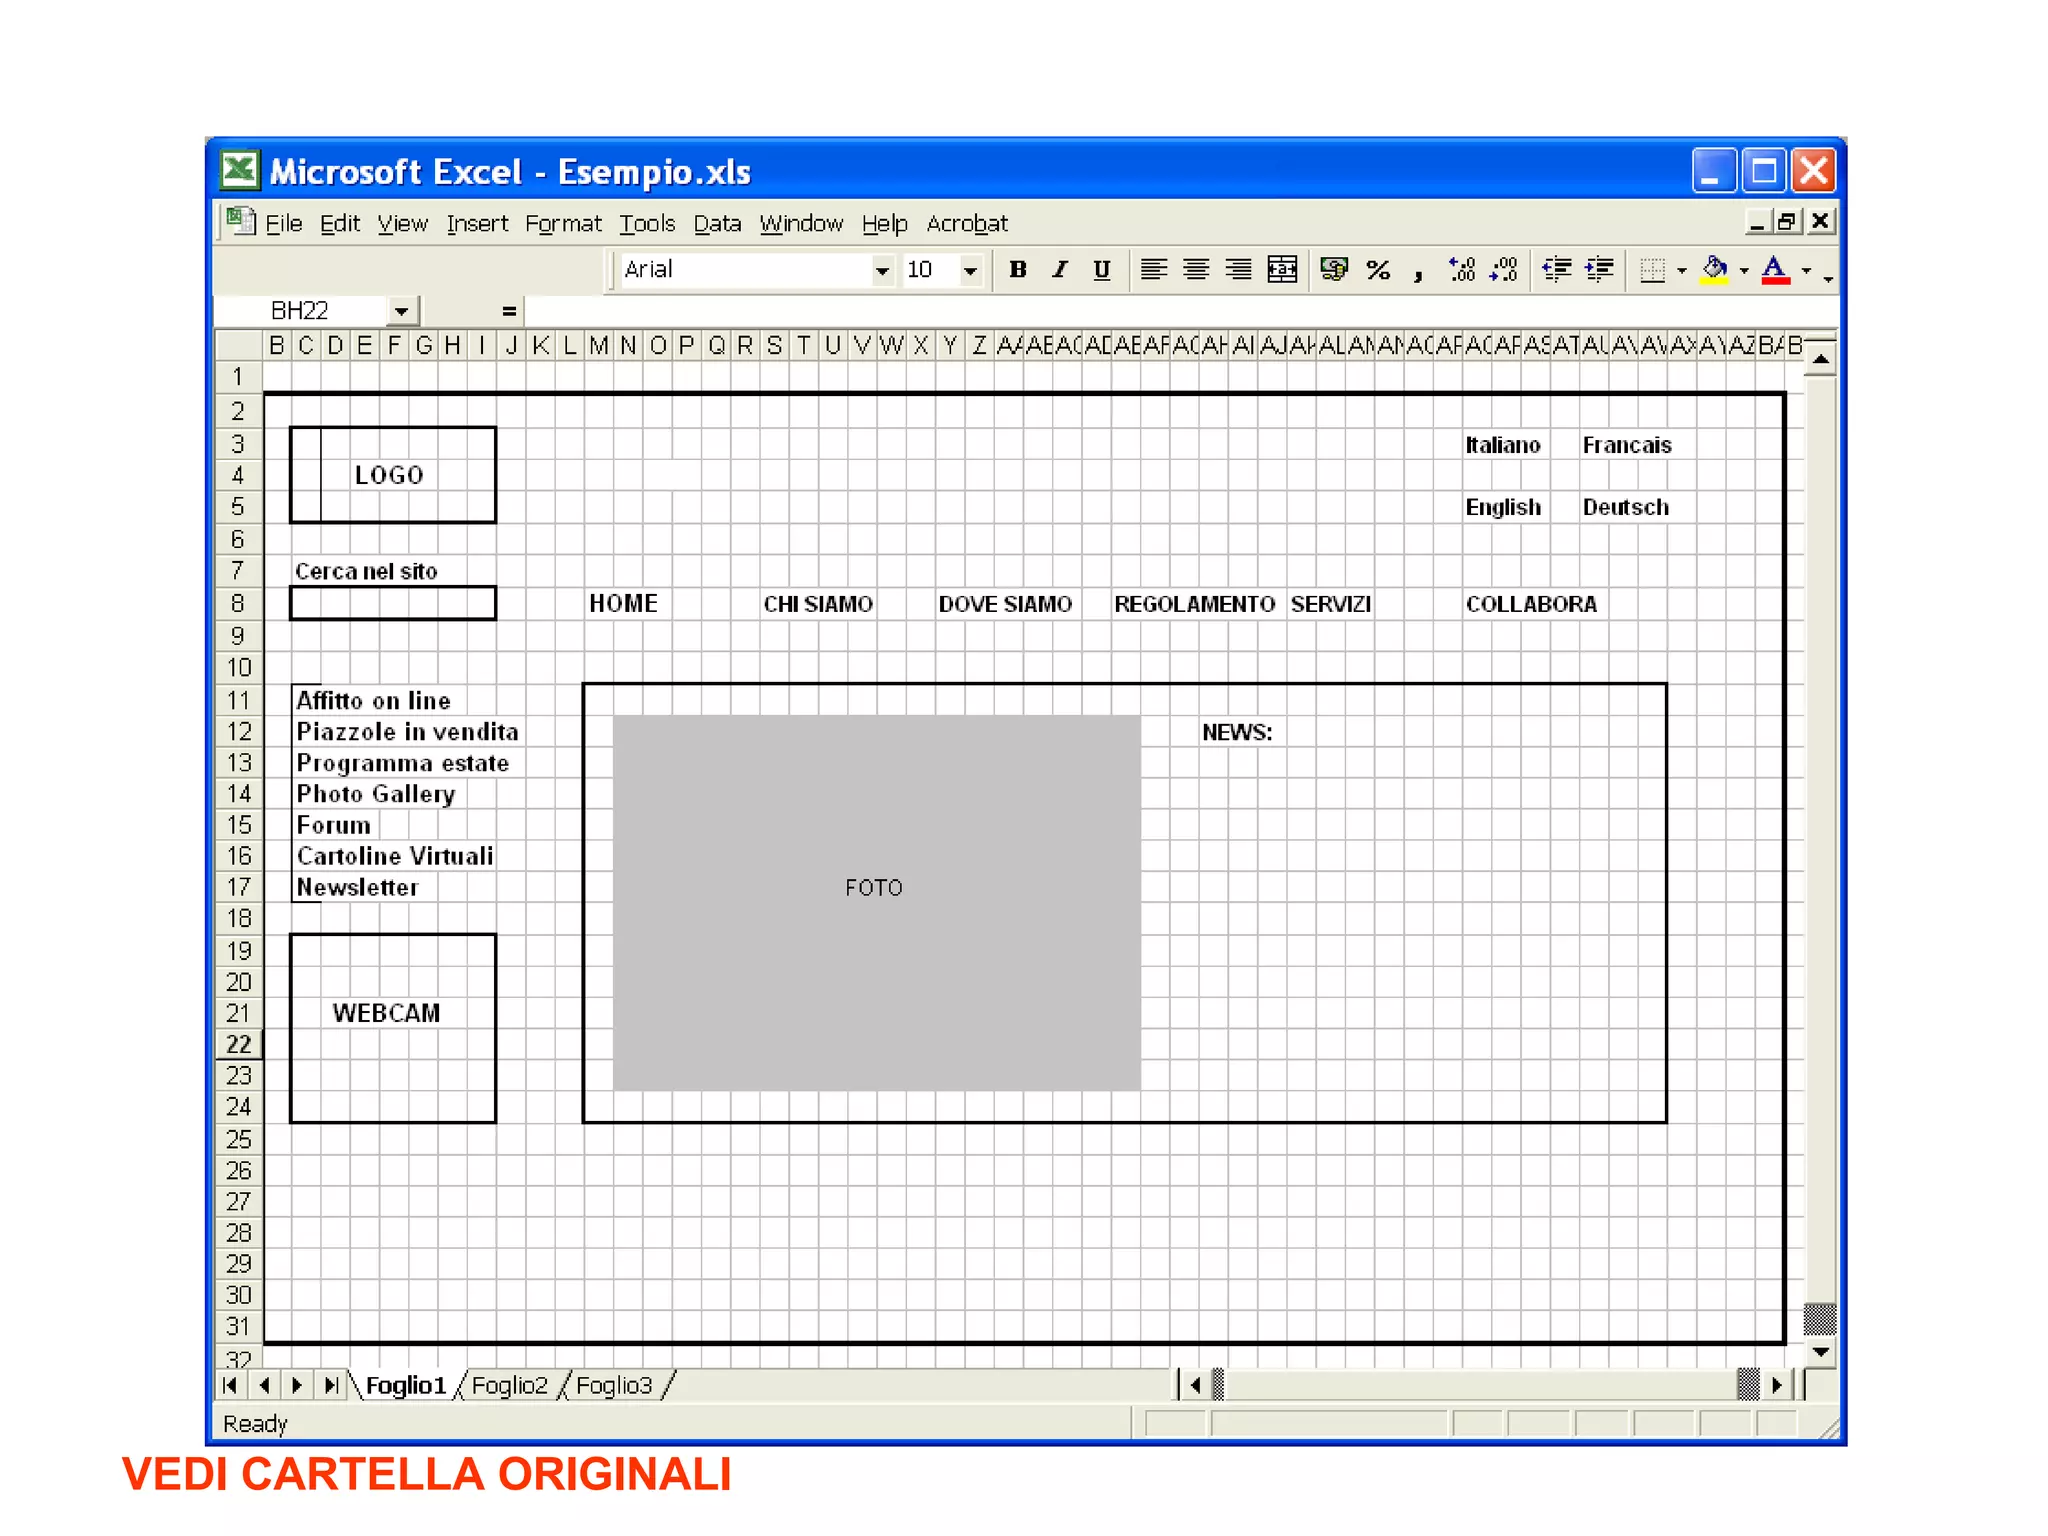Viewport: 2048px width, 1536px height.
Task: Click the Edit Formula equals button
Action: click(509, 311)
